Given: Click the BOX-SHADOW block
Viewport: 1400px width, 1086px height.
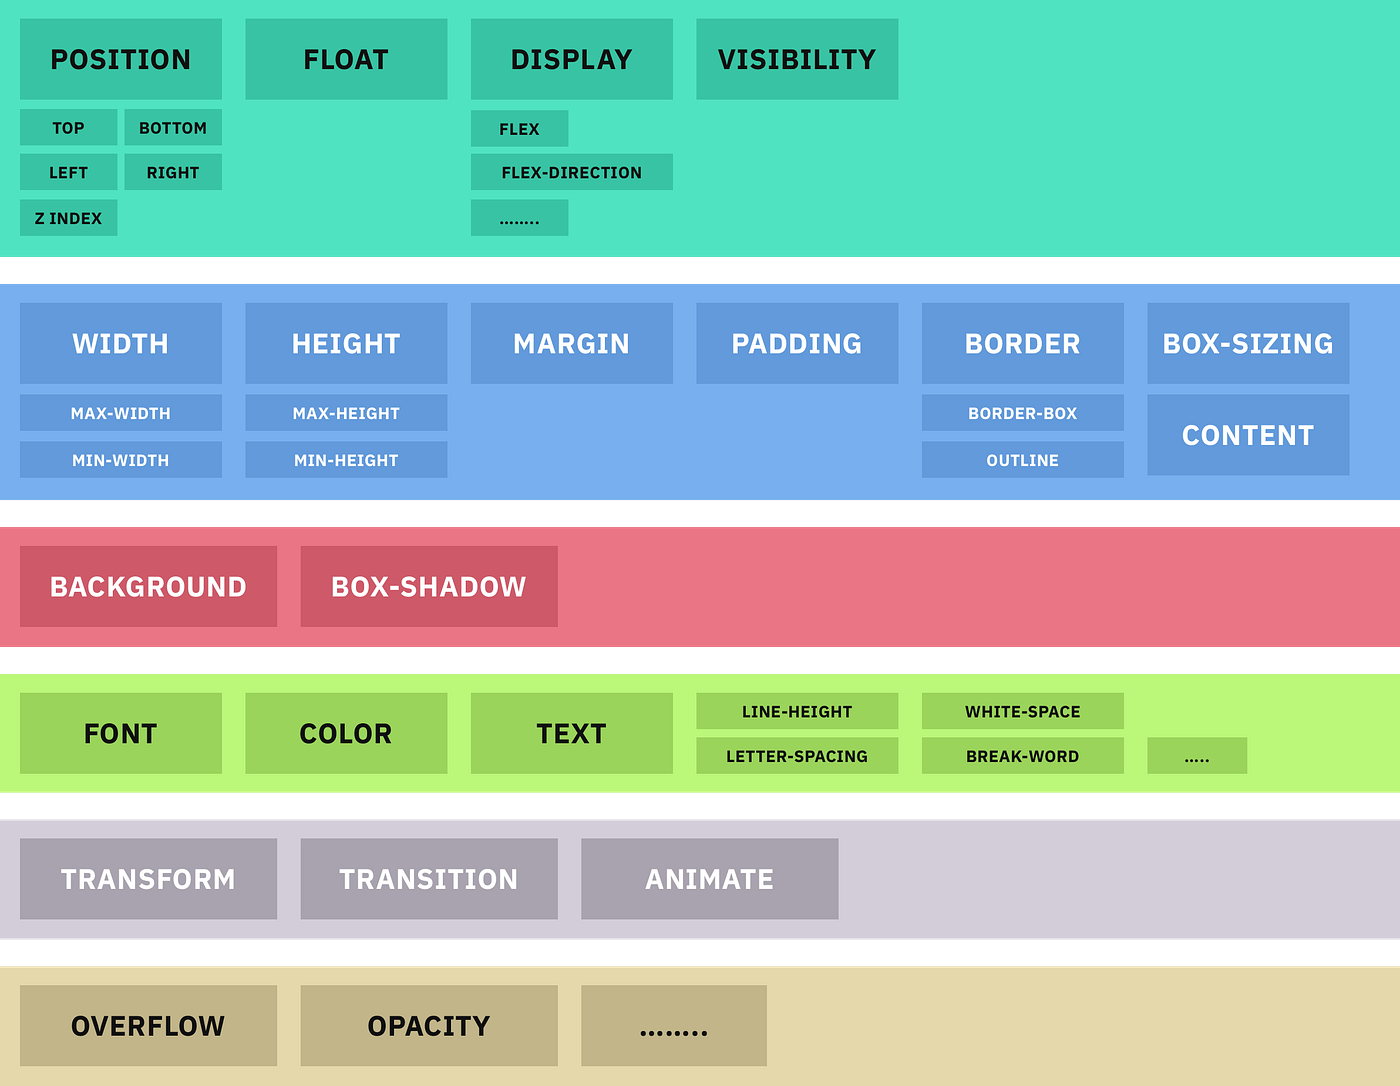Looking at the screenshot, I should tap(429, 586).
